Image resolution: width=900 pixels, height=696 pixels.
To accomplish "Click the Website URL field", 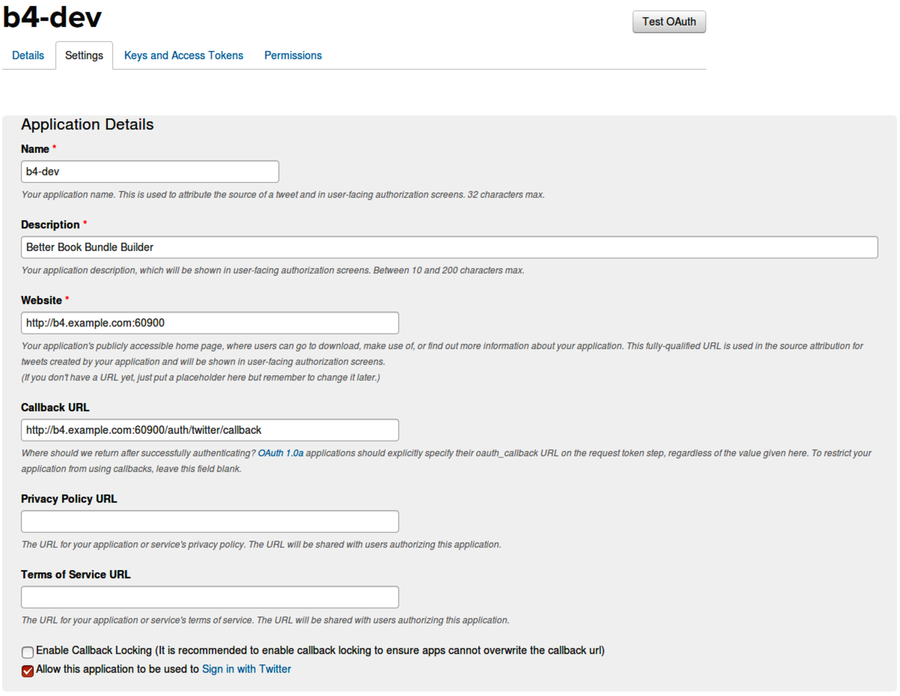I will 210,322.
